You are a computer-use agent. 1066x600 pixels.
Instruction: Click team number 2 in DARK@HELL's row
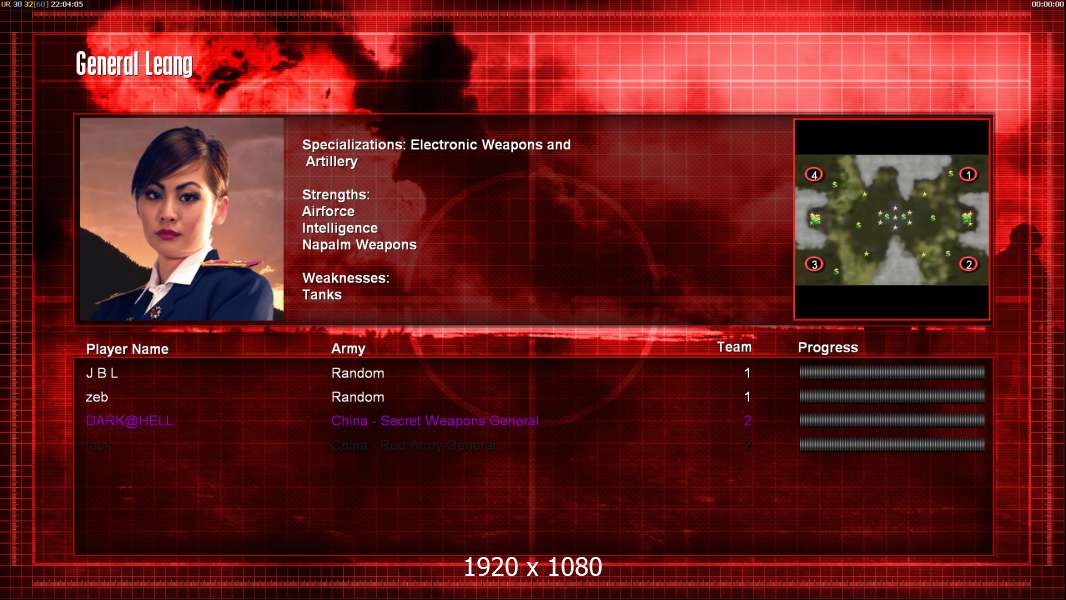(747, 421)
